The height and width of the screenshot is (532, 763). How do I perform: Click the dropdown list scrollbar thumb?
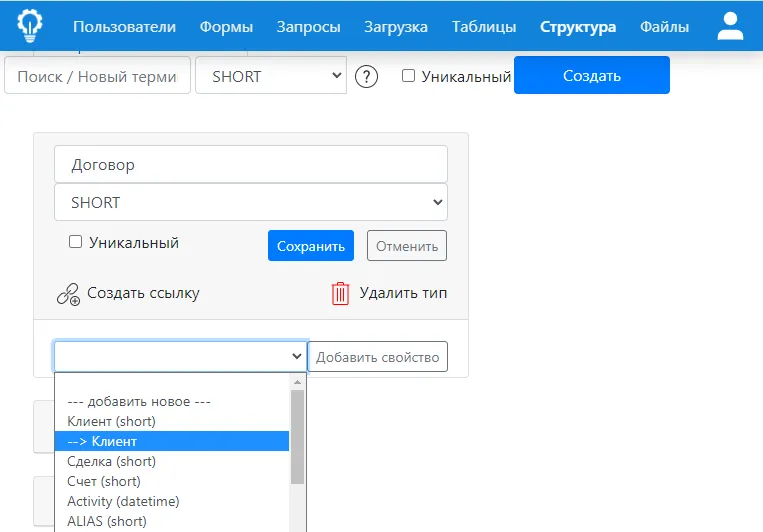(x=297, y=437)
